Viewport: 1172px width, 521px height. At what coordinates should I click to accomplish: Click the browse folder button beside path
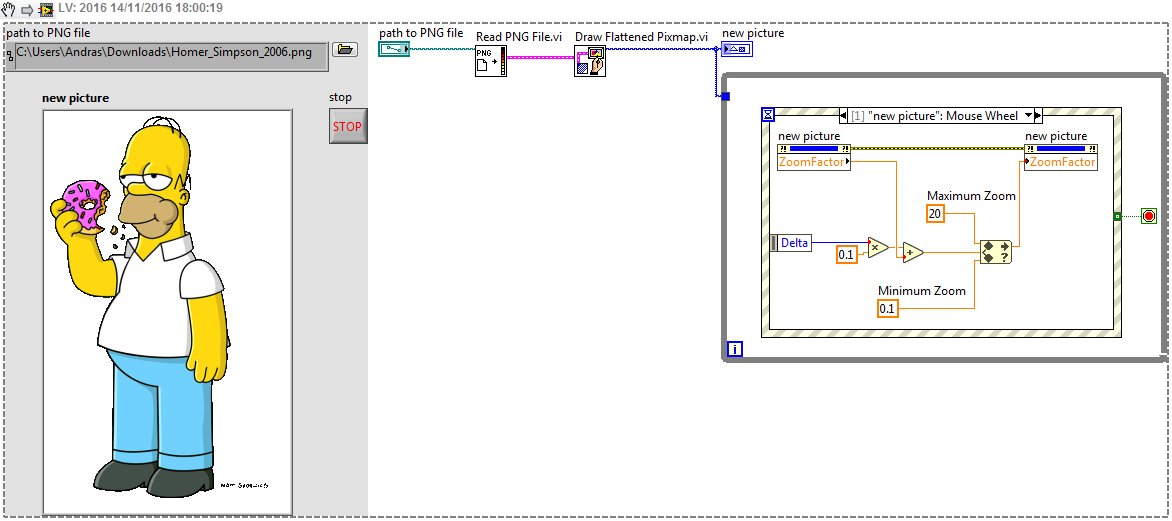click(345, 49)
